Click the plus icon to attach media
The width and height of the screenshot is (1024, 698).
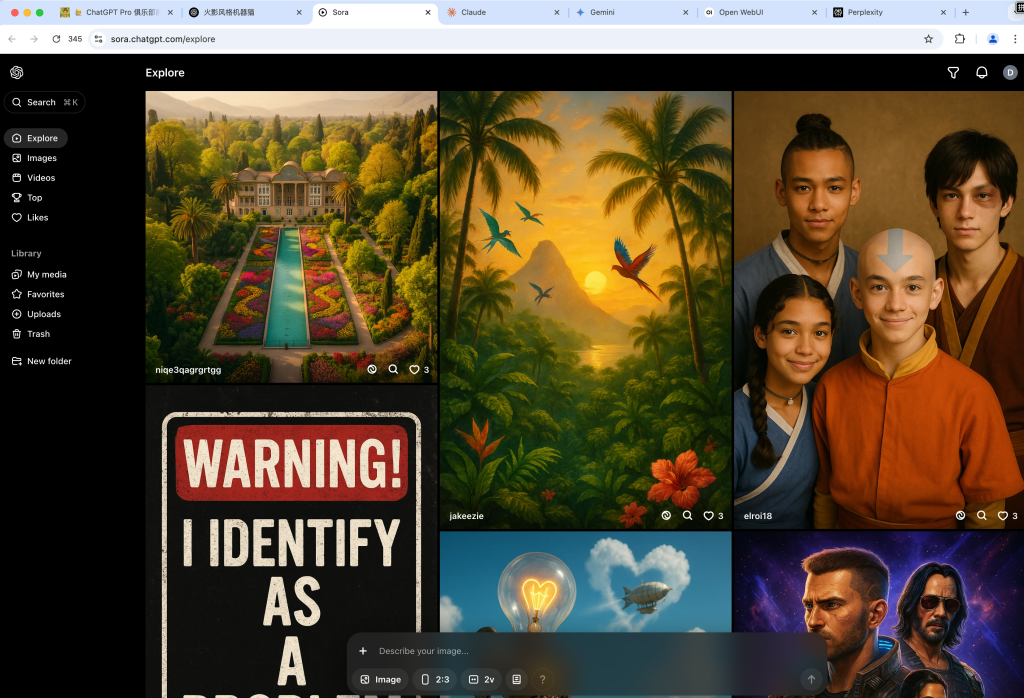(363, 651)
